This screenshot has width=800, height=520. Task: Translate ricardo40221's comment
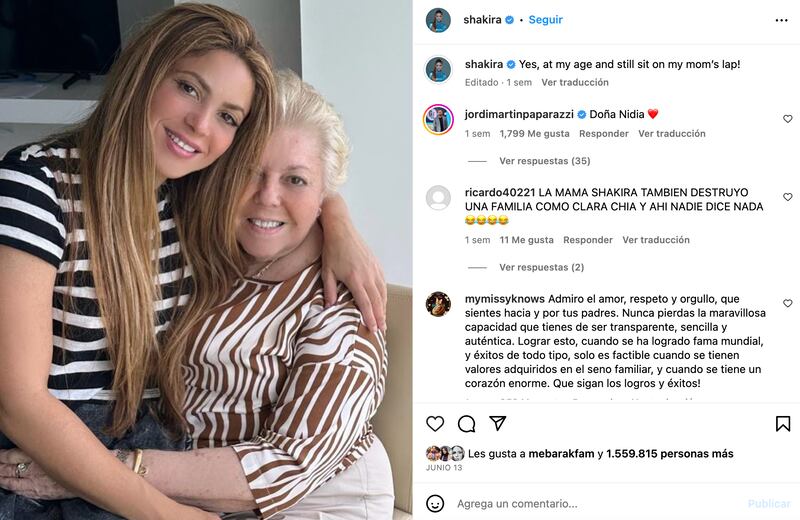[656, 239]
